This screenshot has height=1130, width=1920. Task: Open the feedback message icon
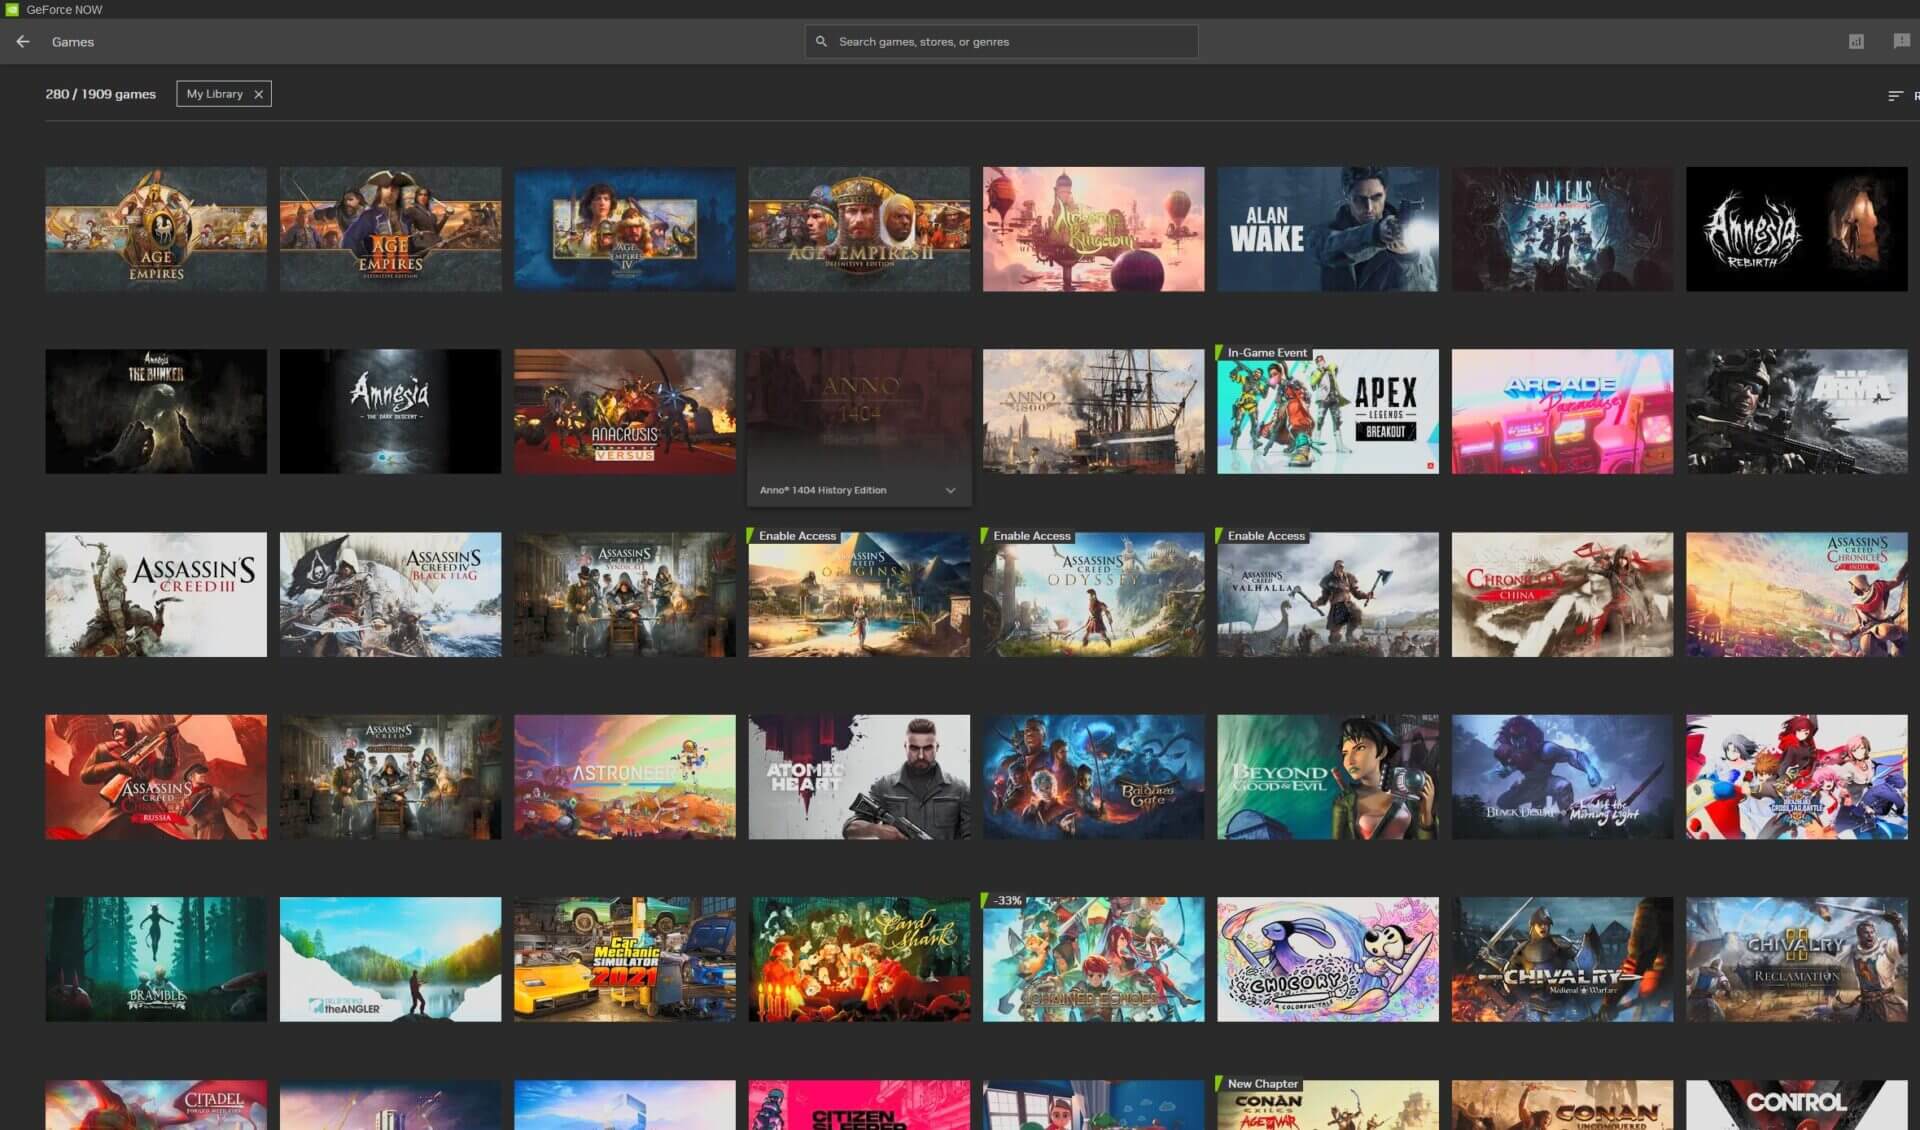pos(1901,41)
